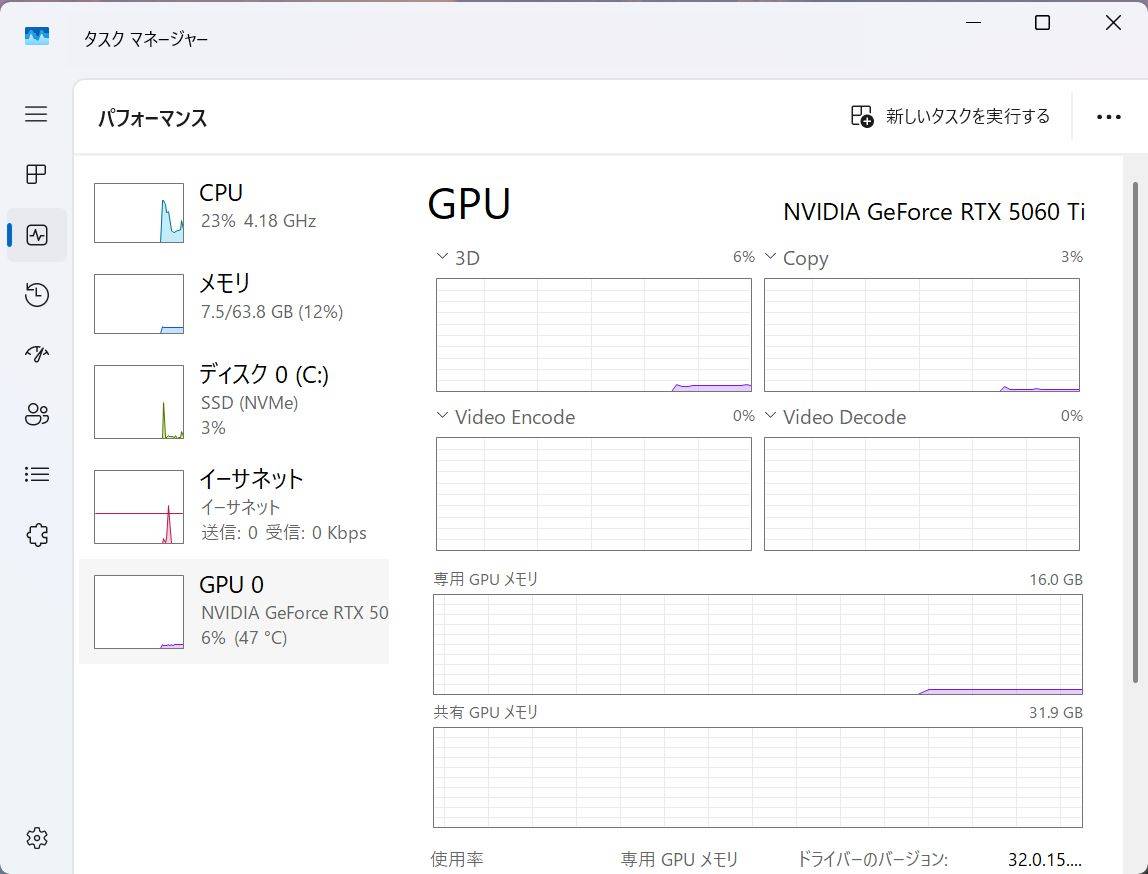The height and width of the screenshot is (874, 1148).
Task: Select the GPU 0 entry
Action: click(234, 611)
